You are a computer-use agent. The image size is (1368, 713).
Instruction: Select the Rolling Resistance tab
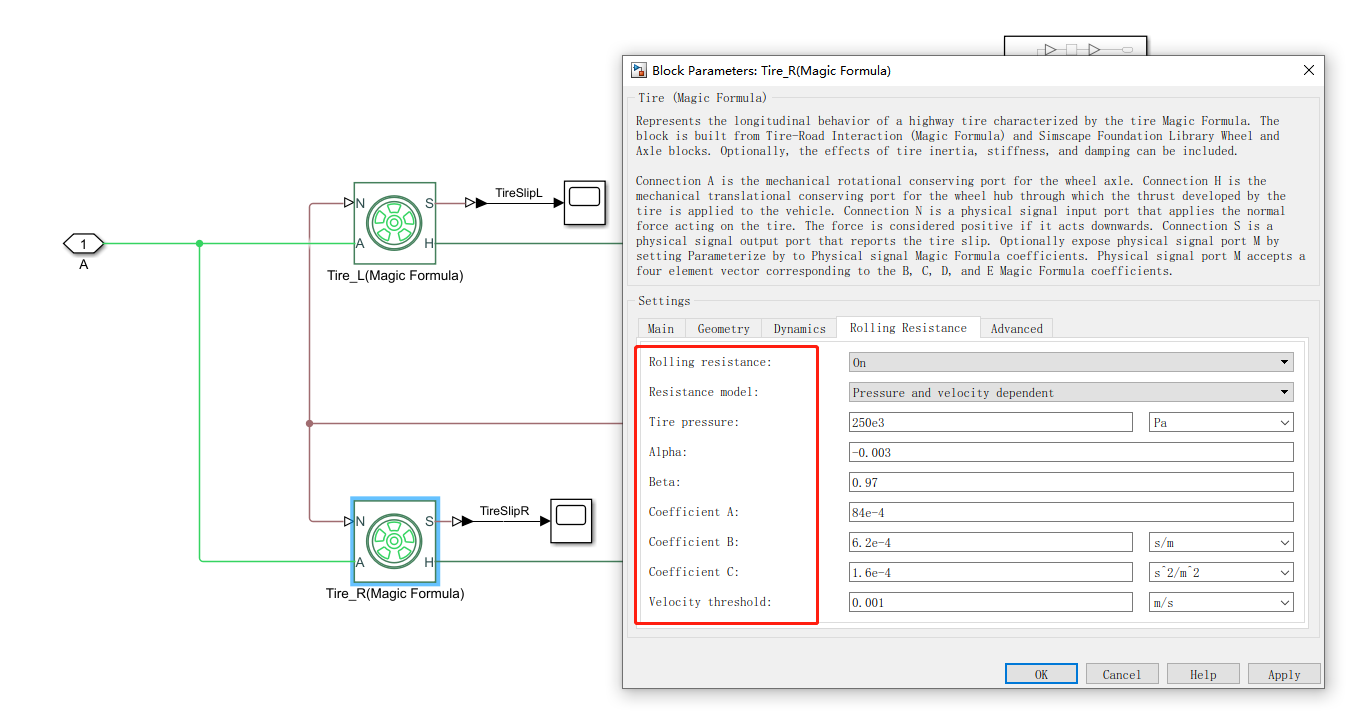tap(908, 327)
